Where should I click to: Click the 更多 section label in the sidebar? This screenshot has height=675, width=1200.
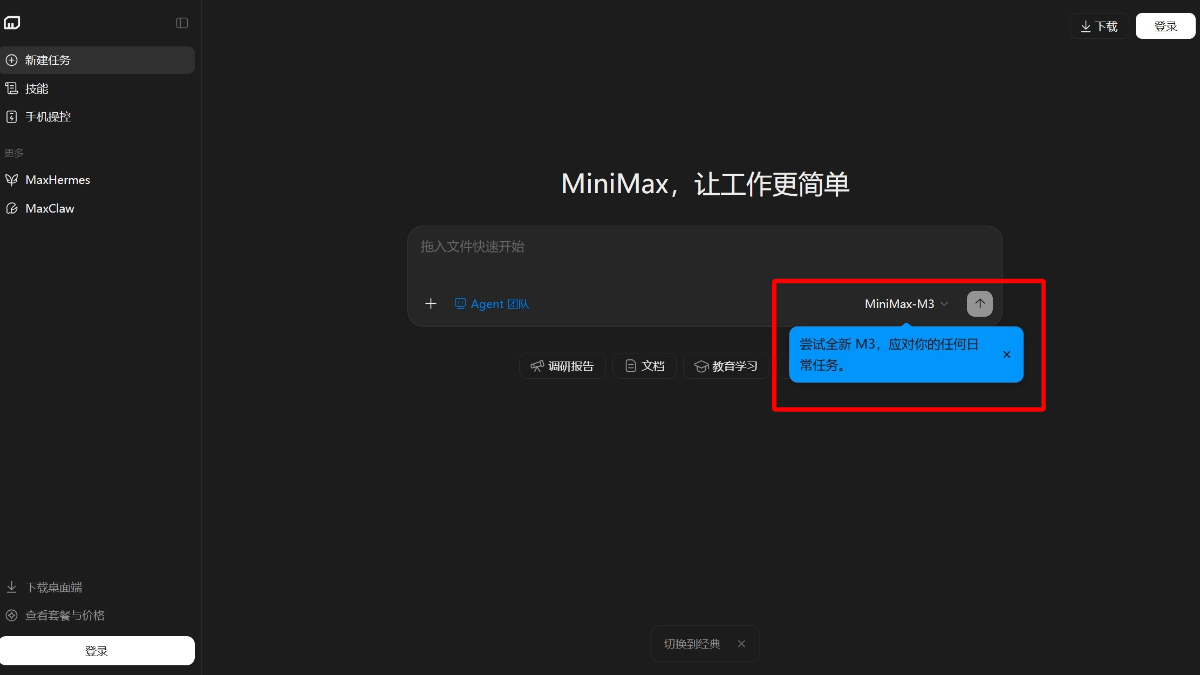tap(14, 153)
